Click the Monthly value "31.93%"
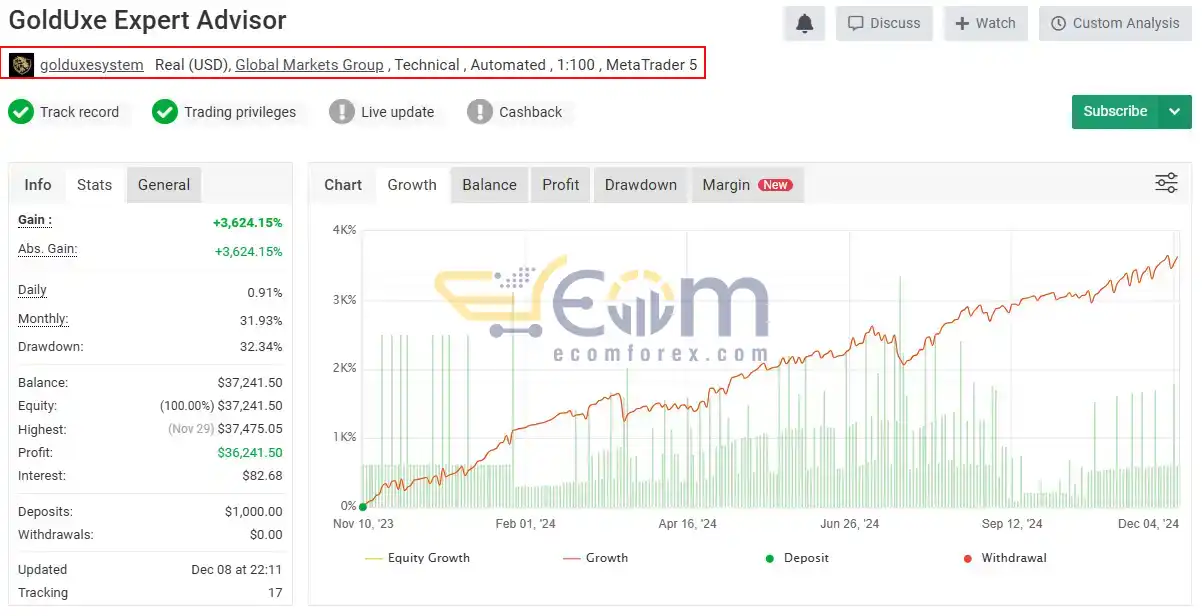 [x=261, y=321]
